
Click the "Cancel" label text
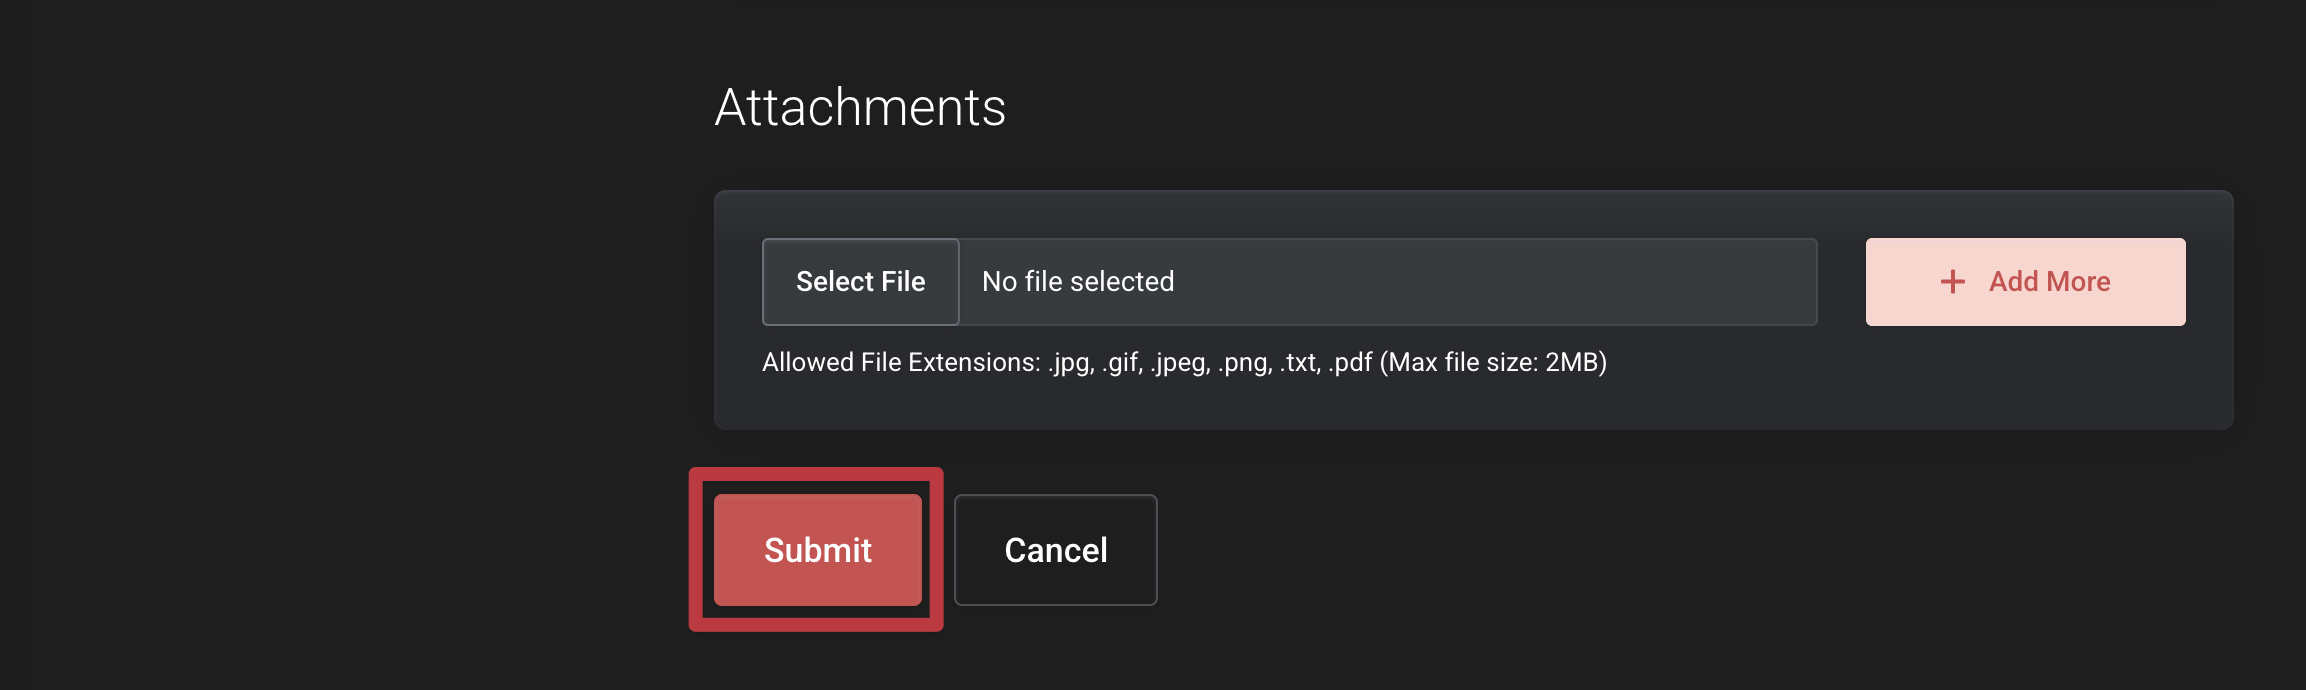(1055, 550)
